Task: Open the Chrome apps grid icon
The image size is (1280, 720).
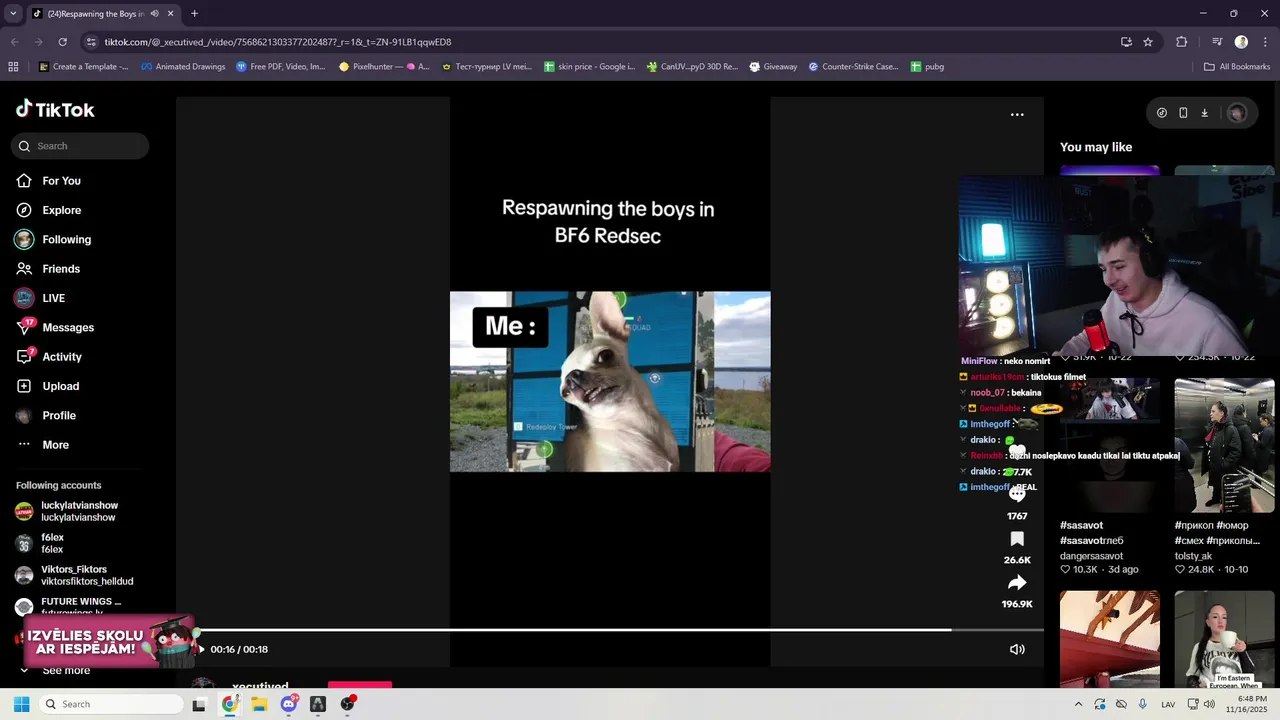Action: (13, 67)
